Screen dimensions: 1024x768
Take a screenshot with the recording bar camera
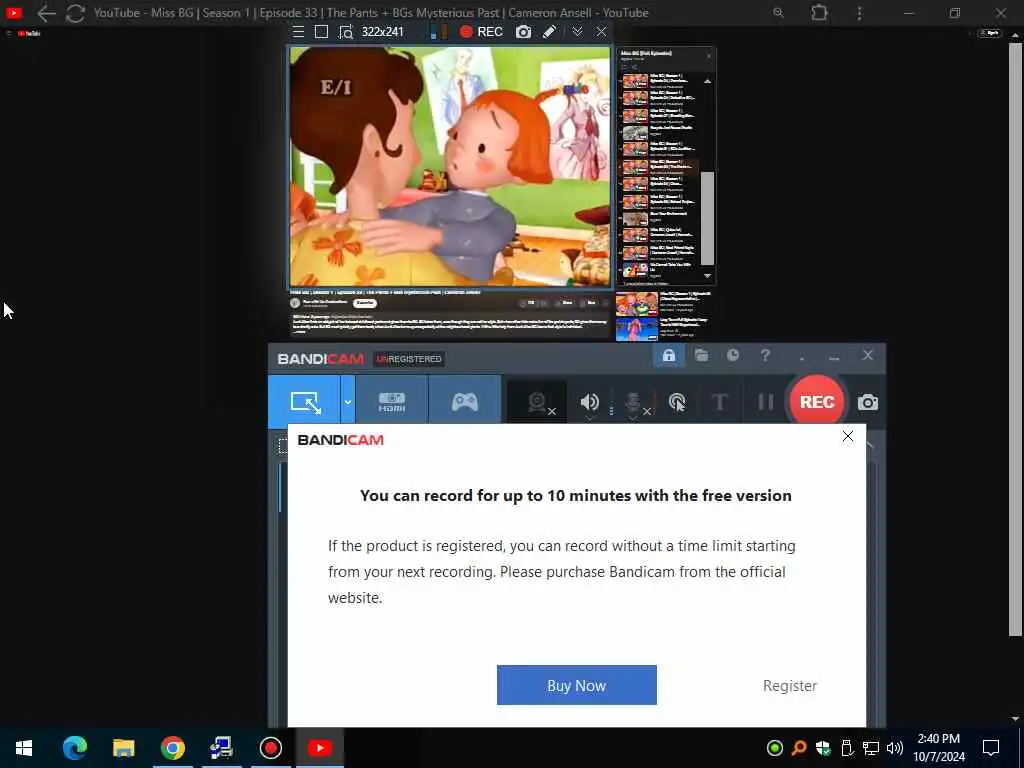click(x=523, y=32)
